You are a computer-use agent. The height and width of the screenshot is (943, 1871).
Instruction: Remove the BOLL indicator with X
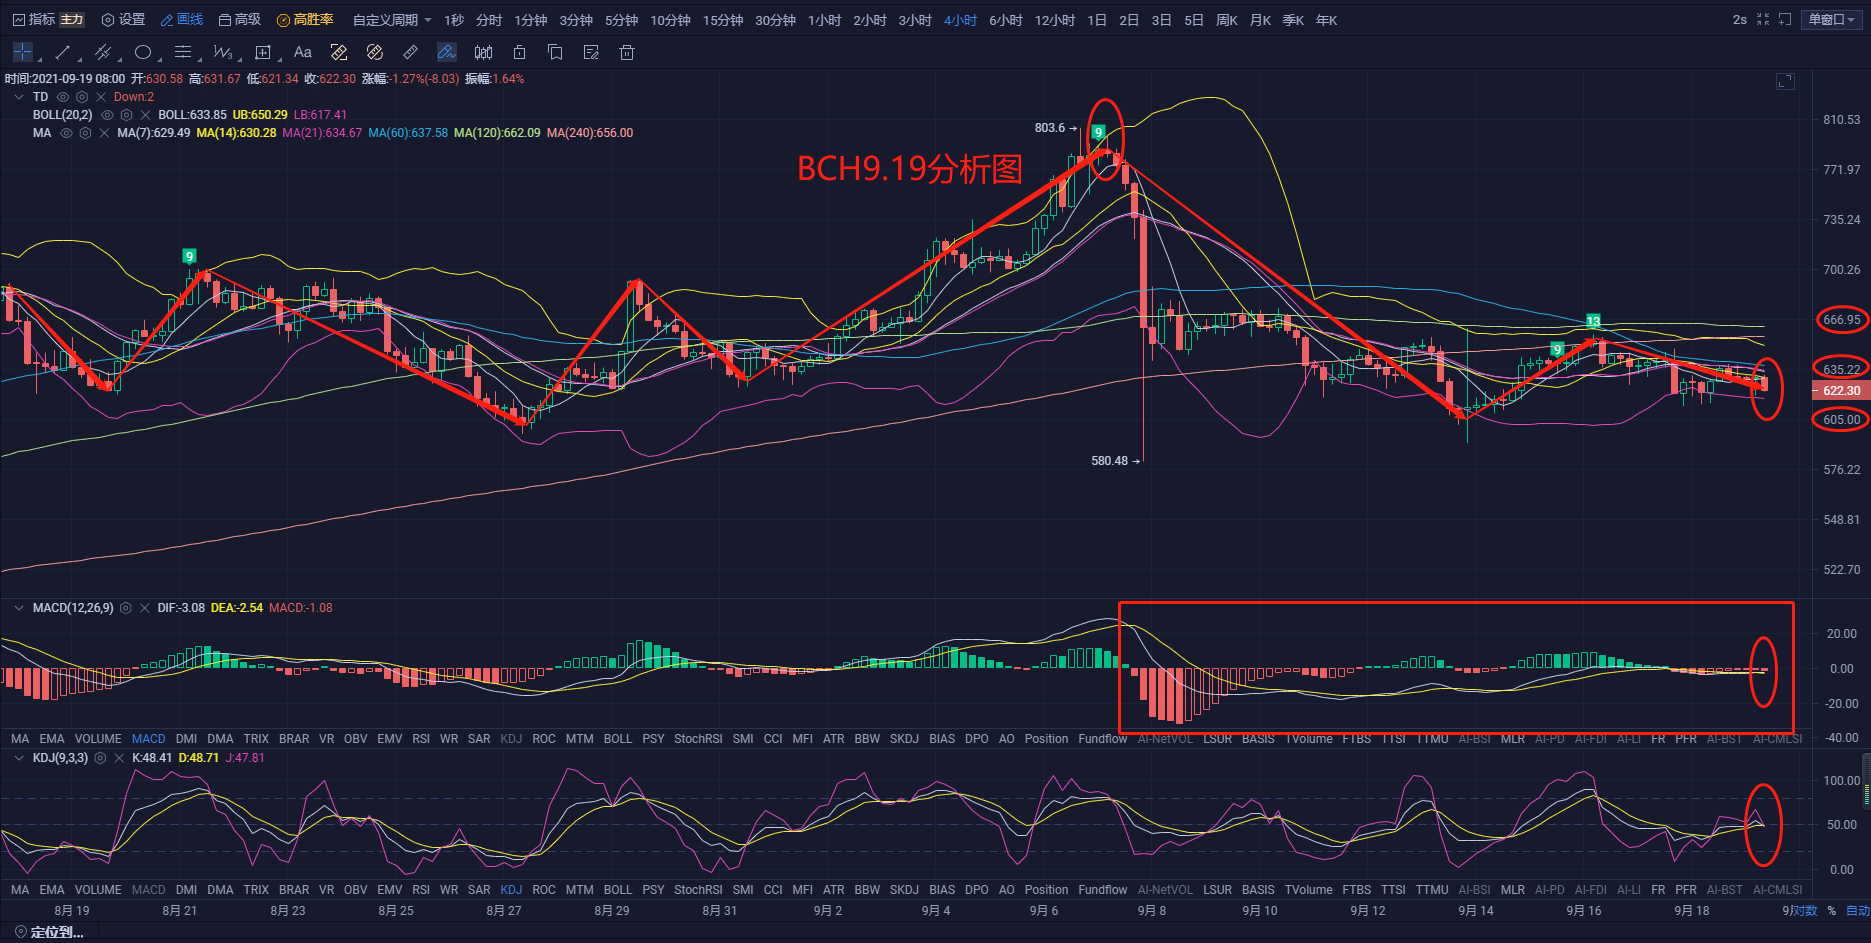(x=146, y=115)
